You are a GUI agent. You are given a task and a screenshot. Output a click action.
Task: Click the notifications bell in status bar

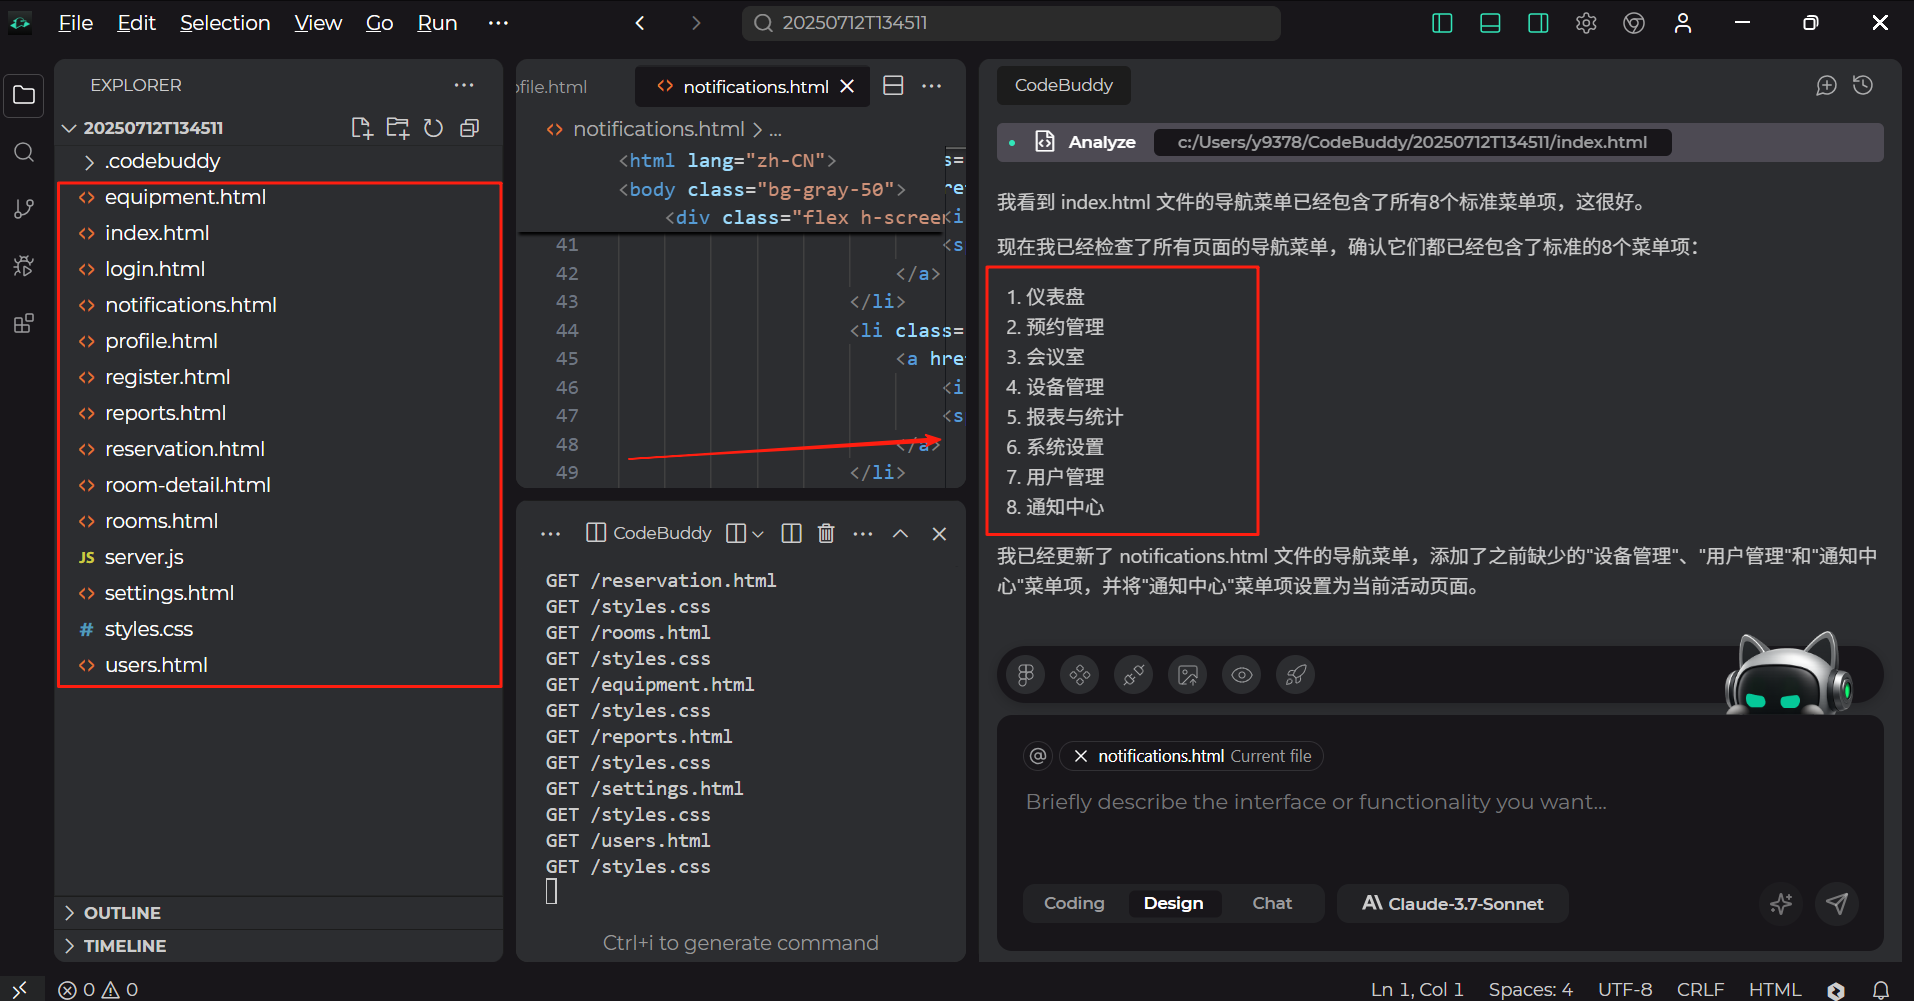[1880, 989]
